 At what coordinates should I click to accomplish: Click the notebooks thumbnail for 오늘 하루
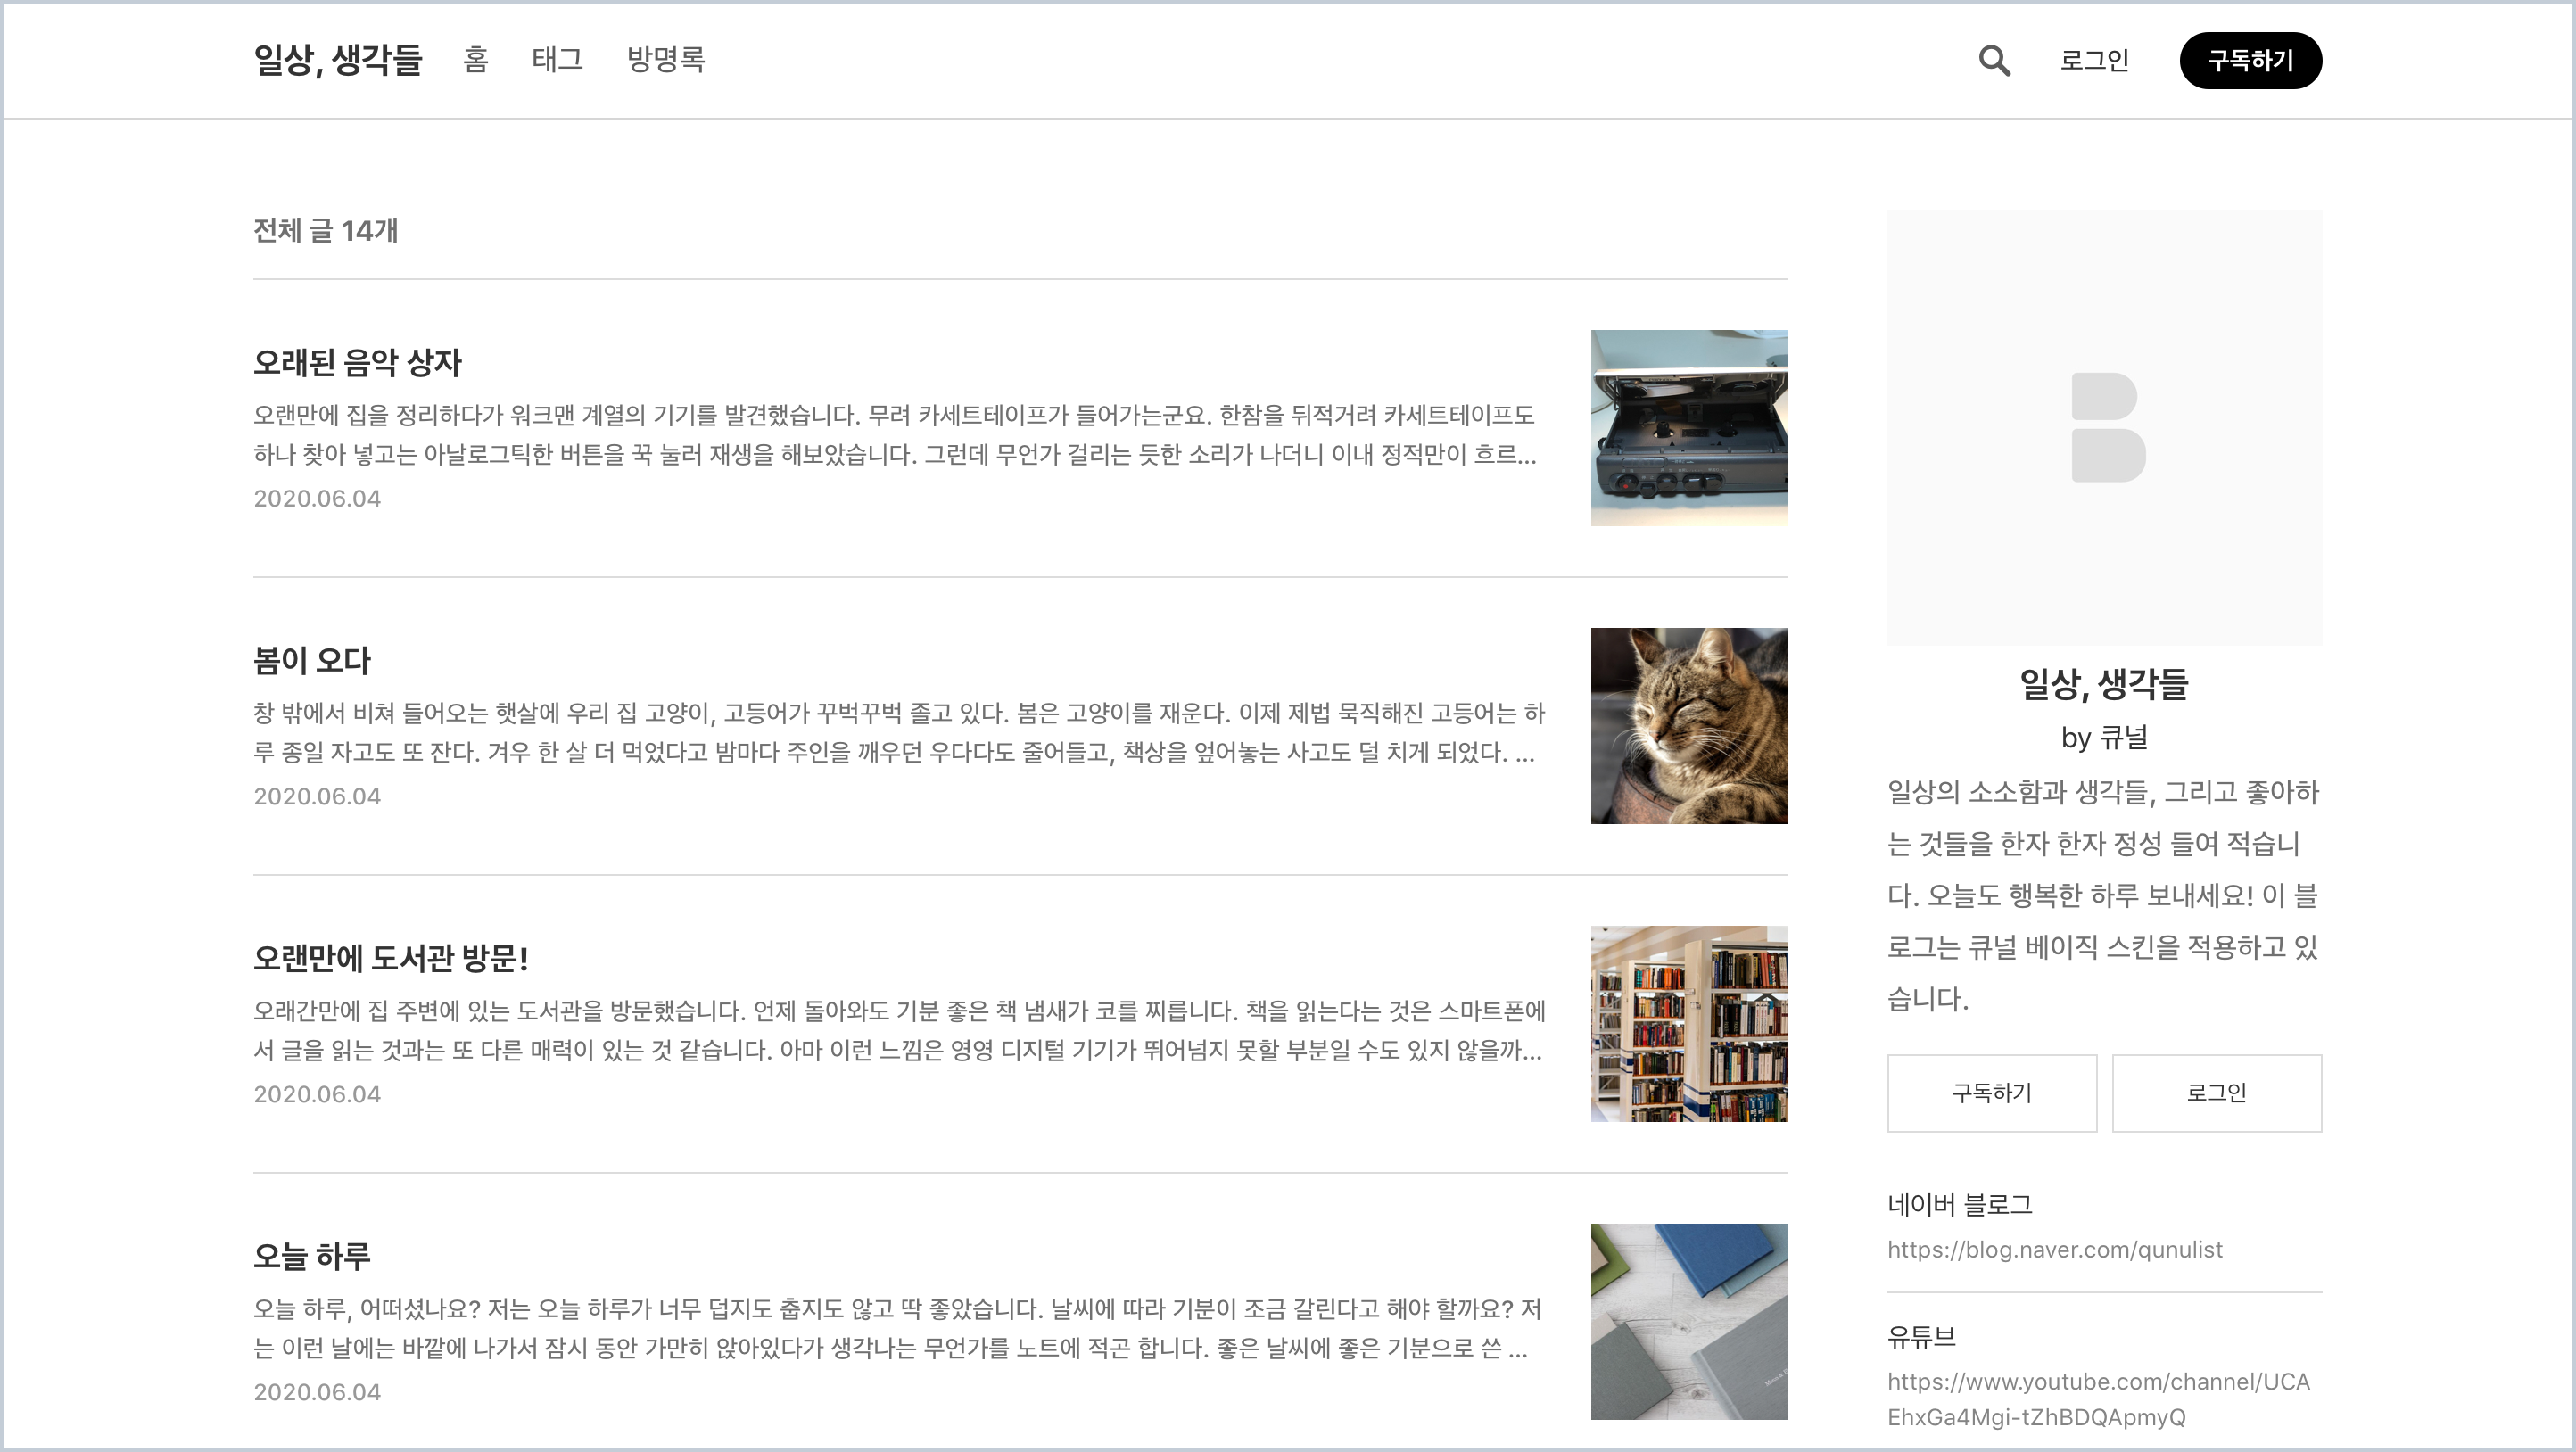pyautogui.click(x=1688, y=1322)
